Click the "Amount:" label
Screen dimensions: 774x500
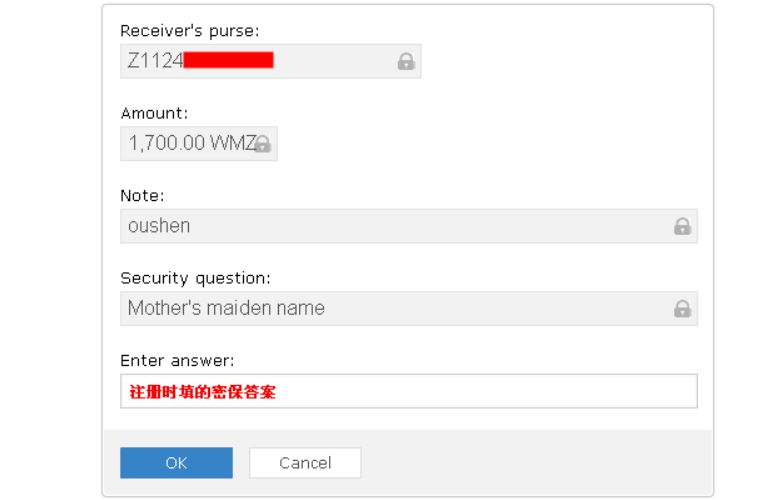click(154, 114)
